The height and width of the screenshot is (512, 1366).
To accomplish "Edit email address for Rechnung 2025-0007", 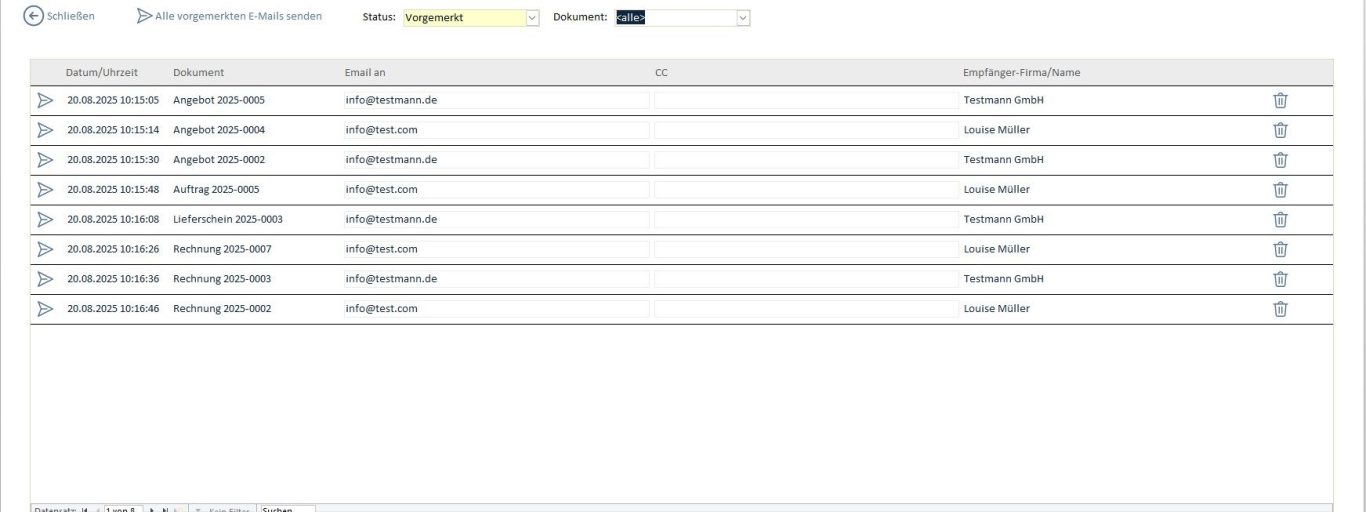I will click(496, 249).
